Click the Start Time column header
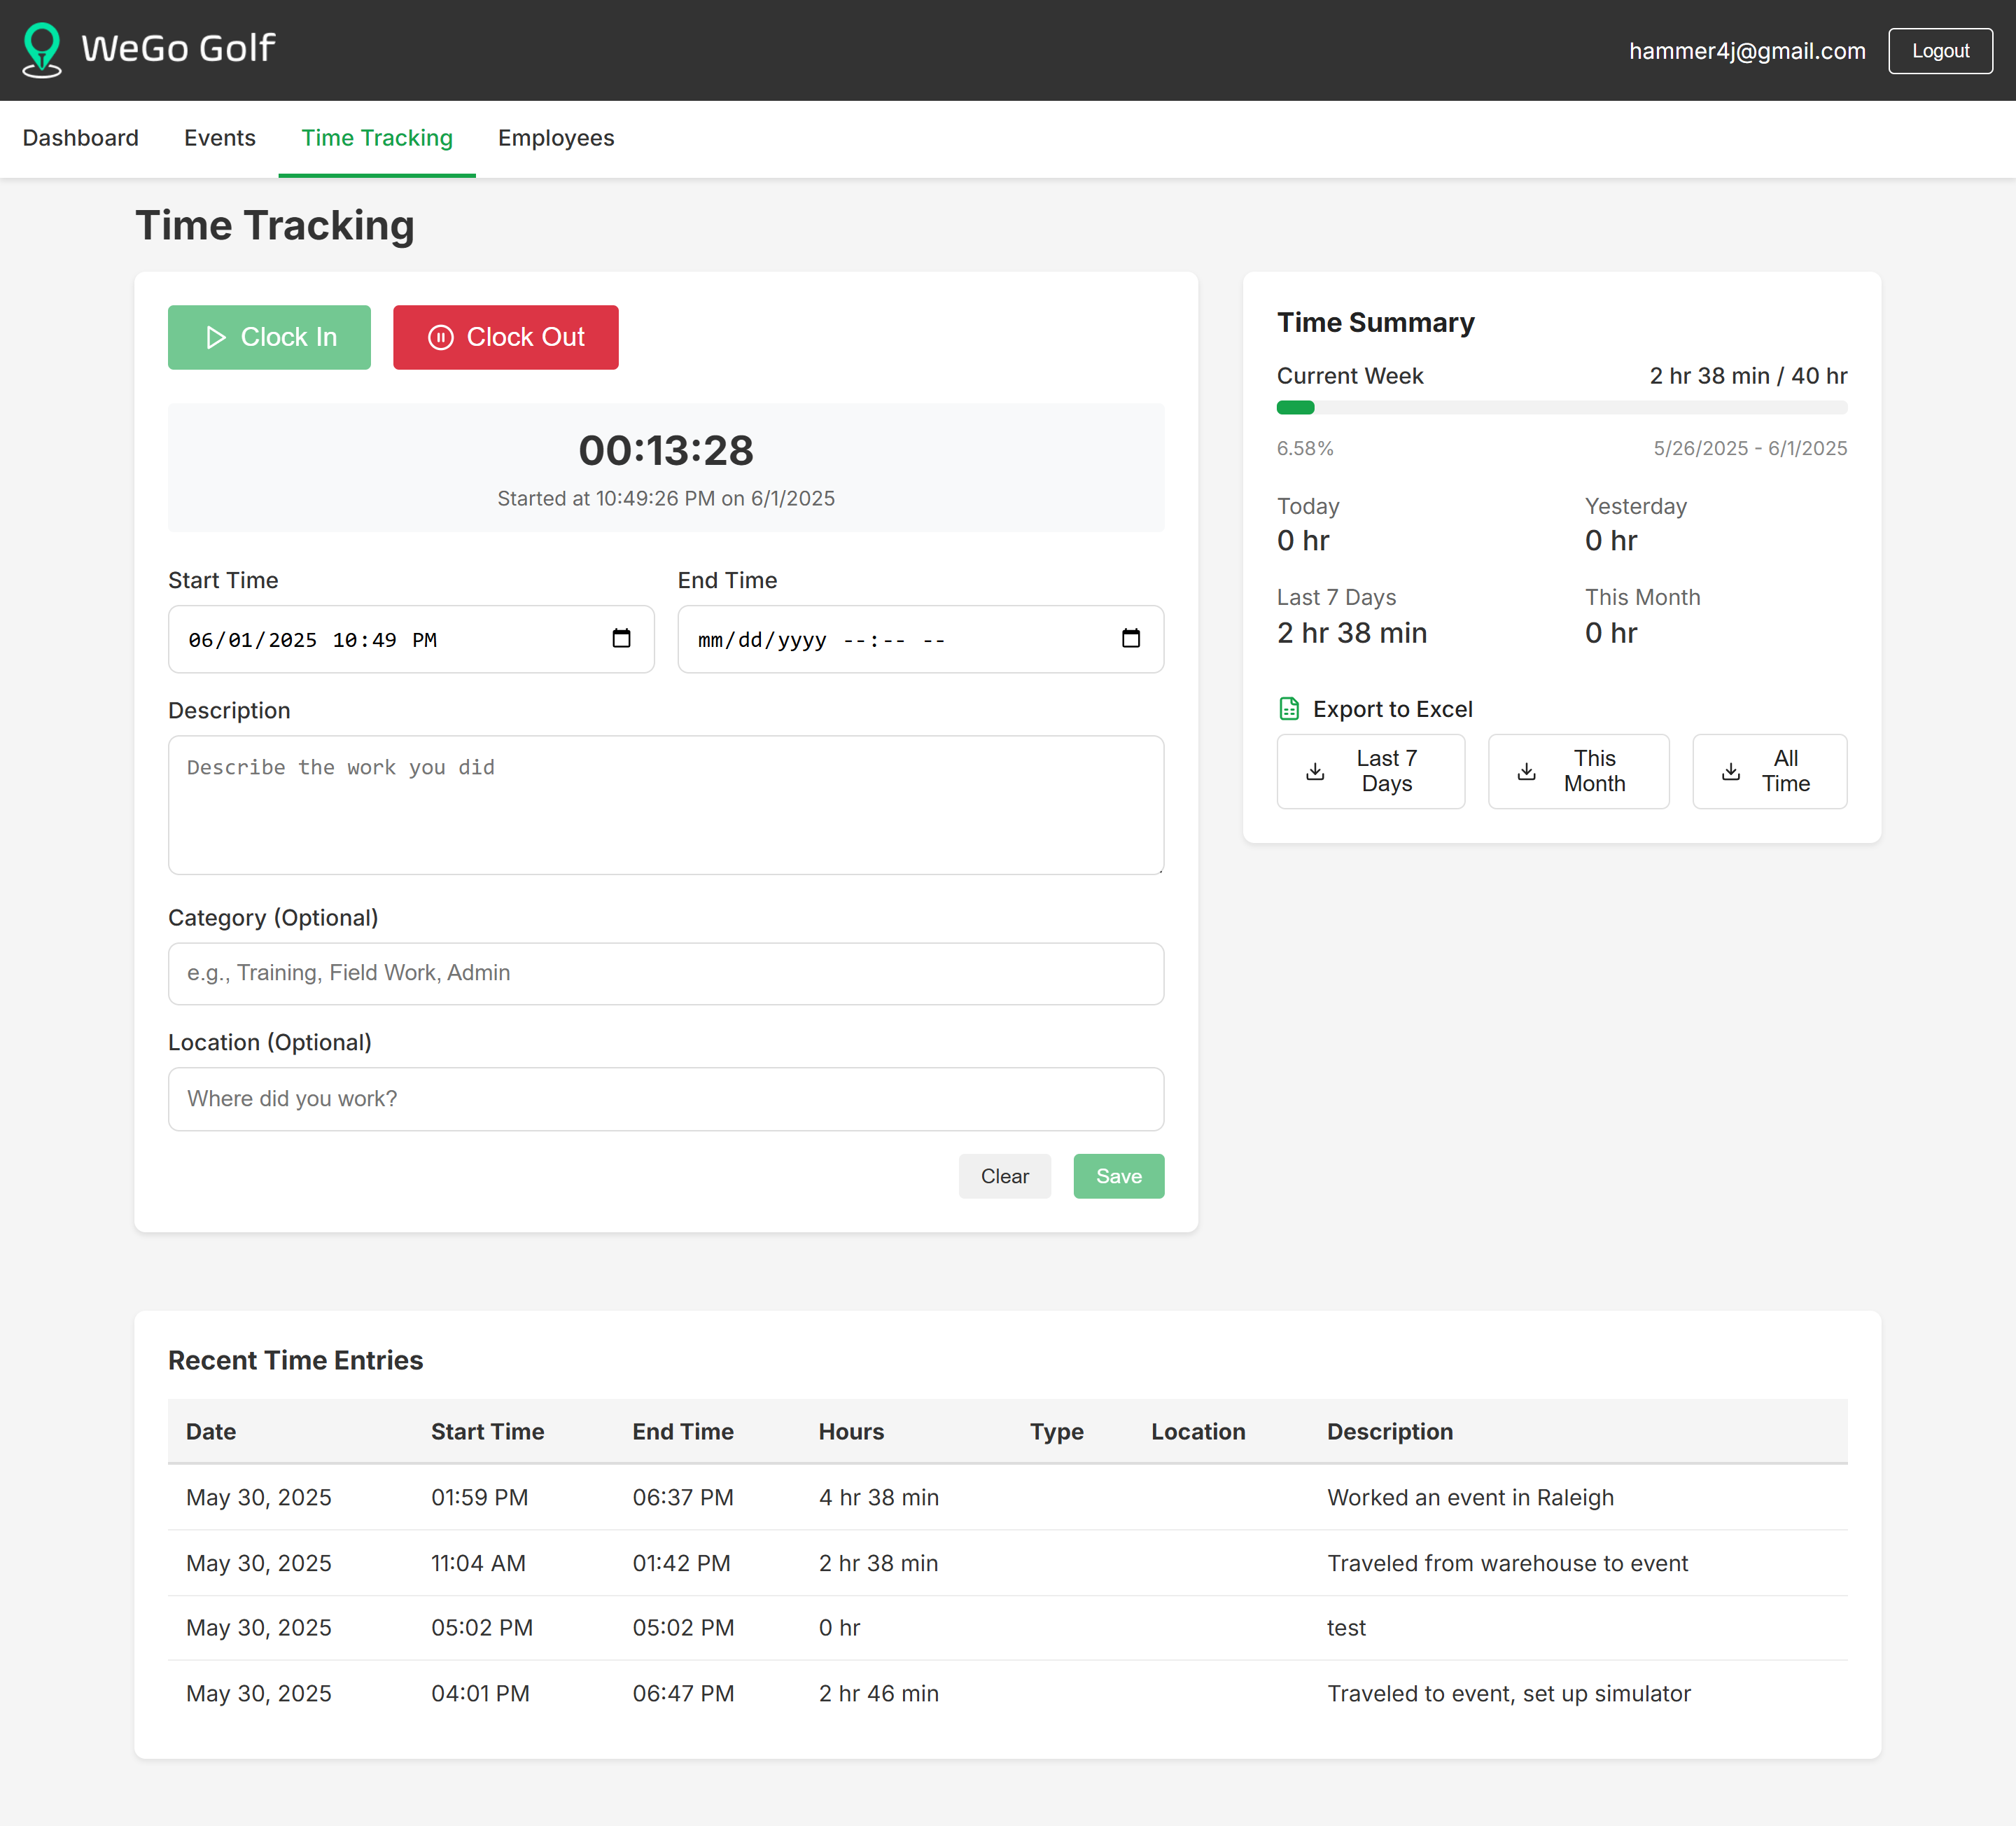 click(x=487, y=1431)
